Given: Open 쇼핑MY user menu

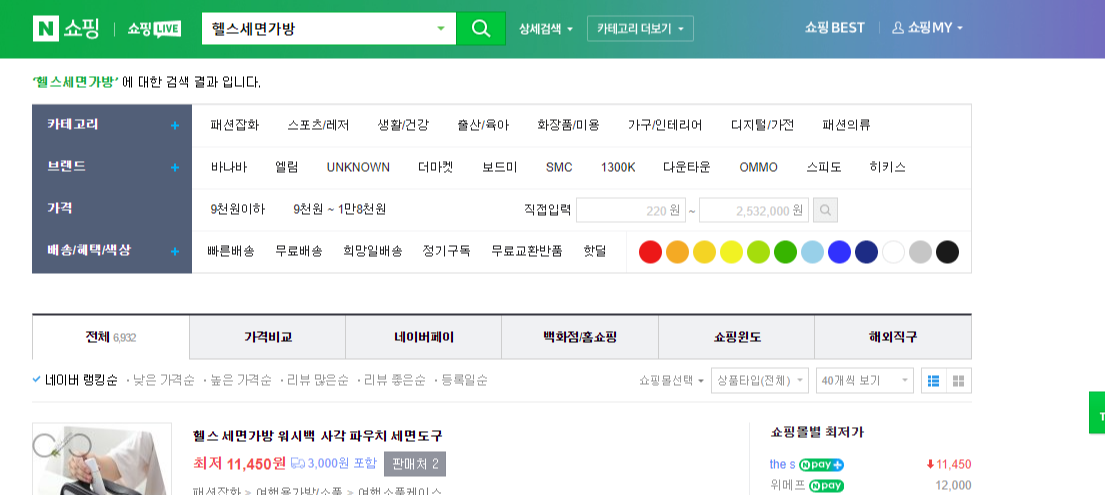Looking at the screenshot, I should pos(927,28).
